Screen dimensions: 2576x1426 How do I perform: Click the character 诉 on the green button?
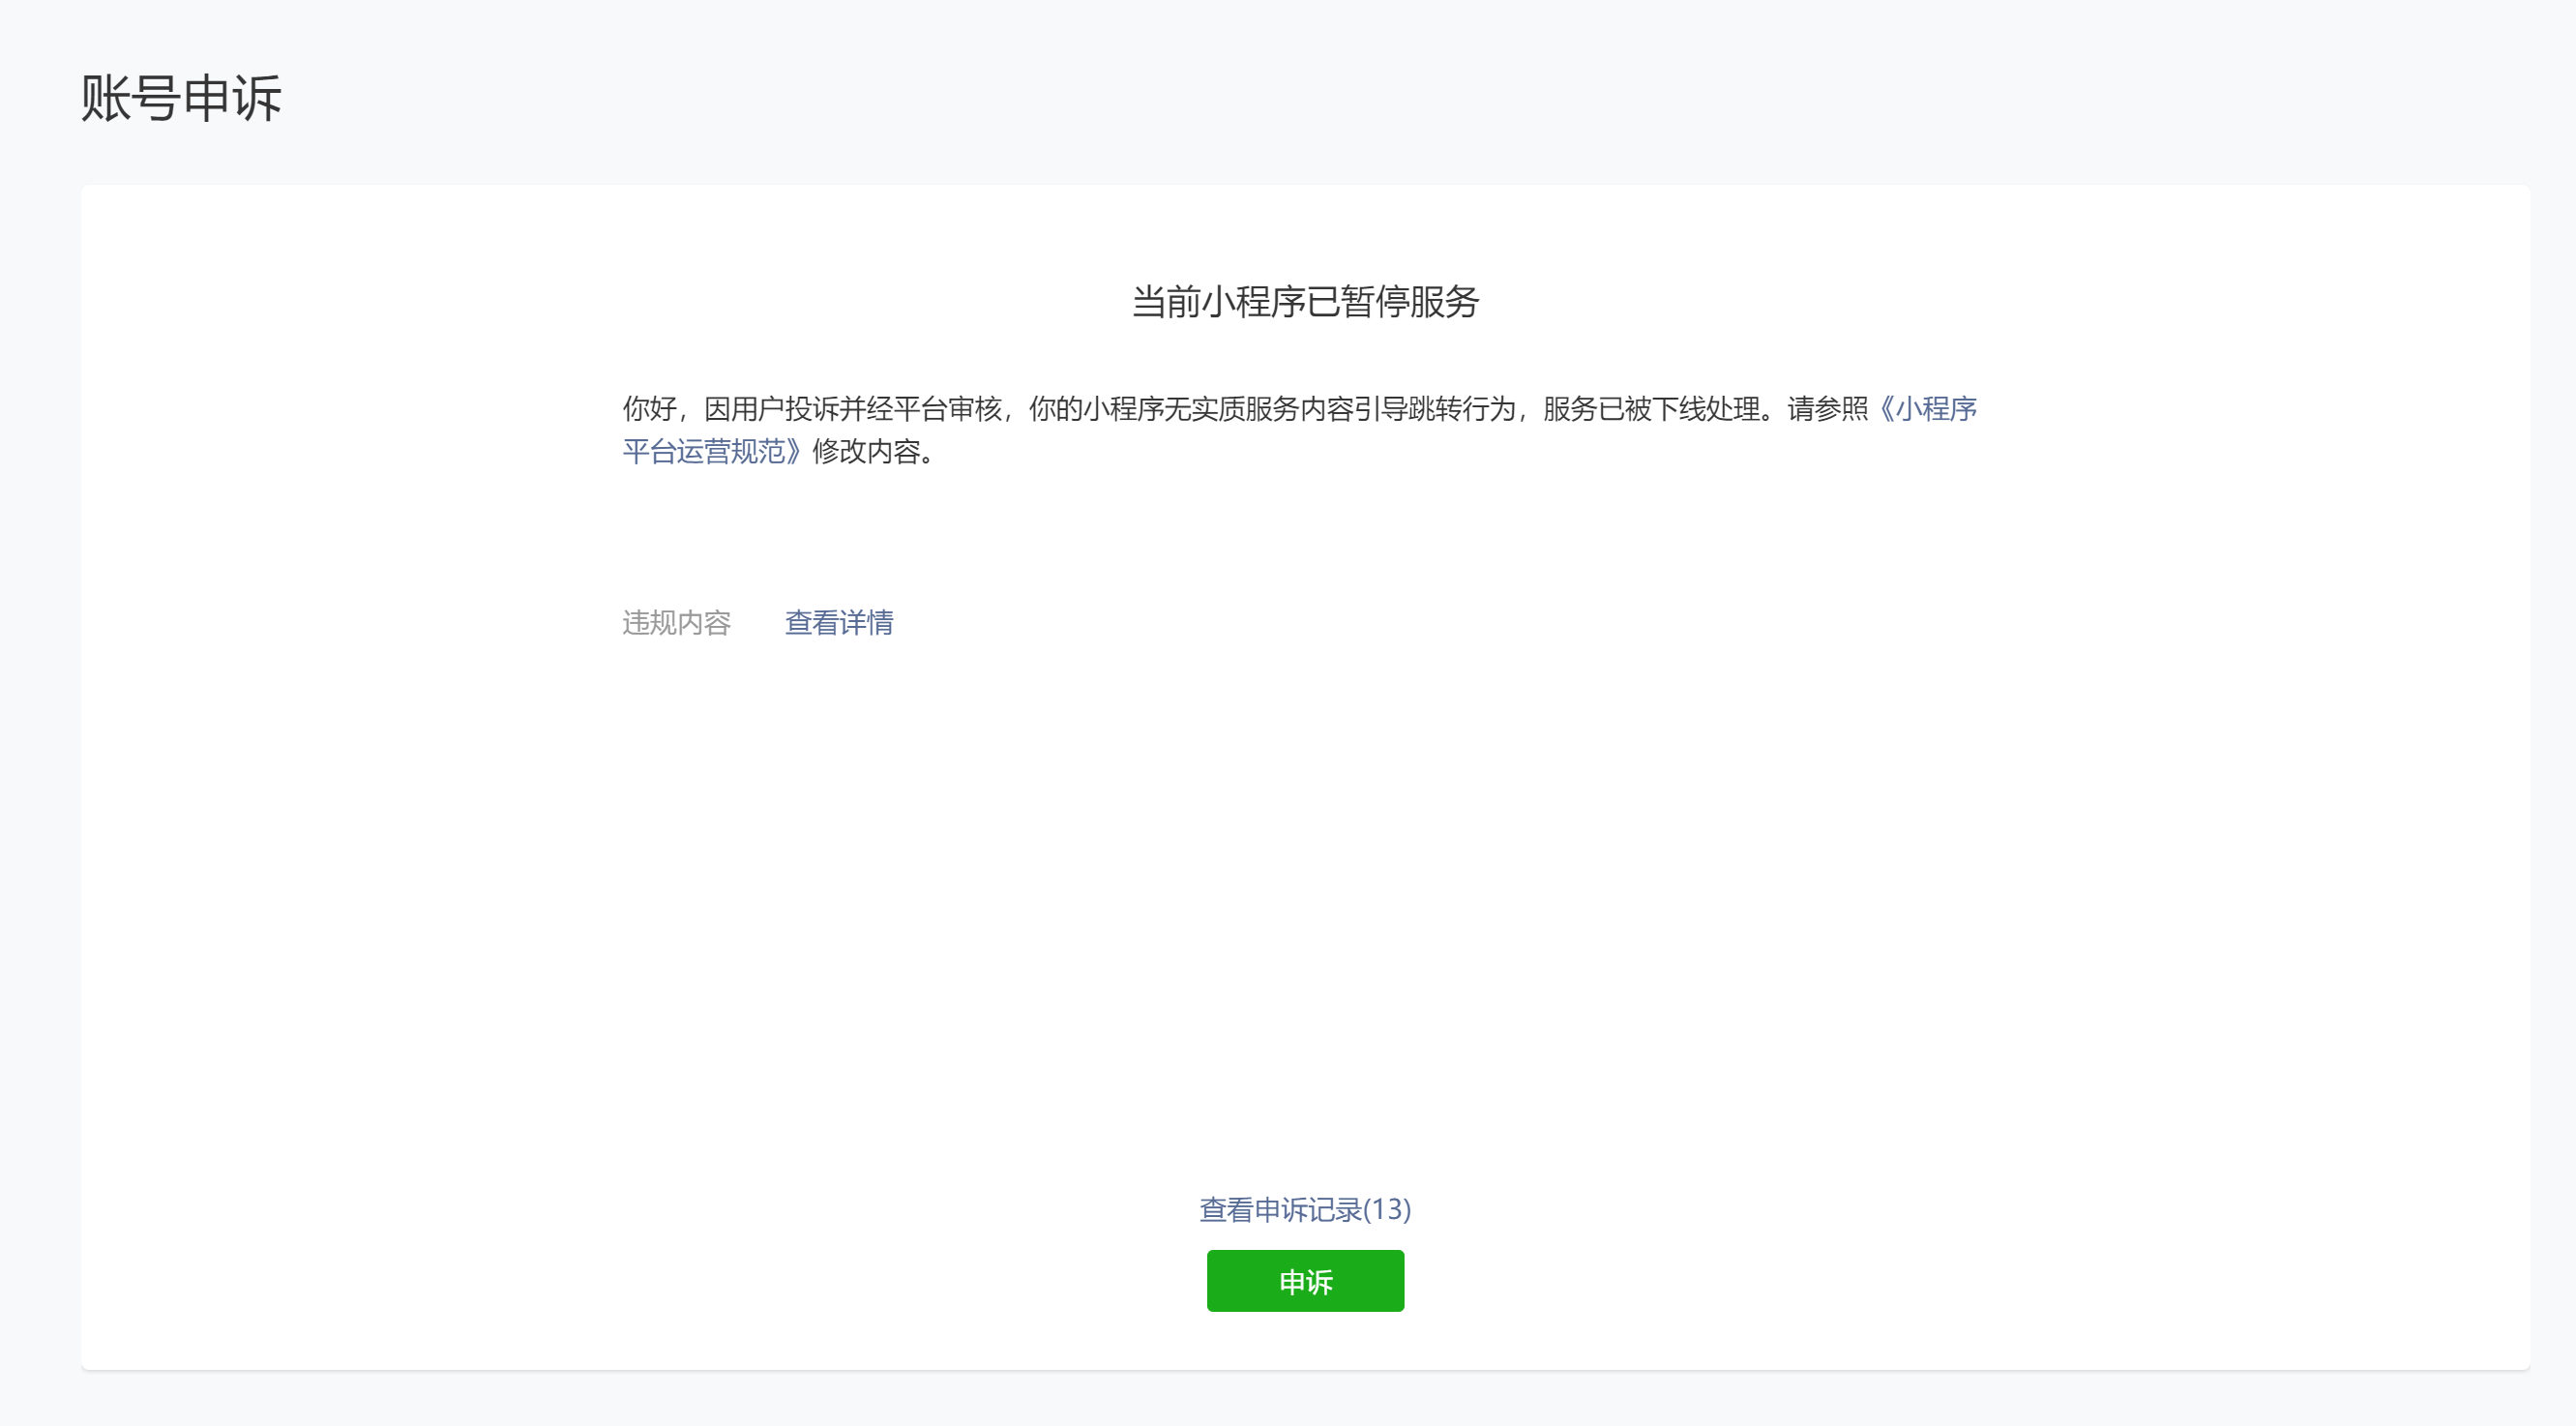[x=1320, y=1281]
